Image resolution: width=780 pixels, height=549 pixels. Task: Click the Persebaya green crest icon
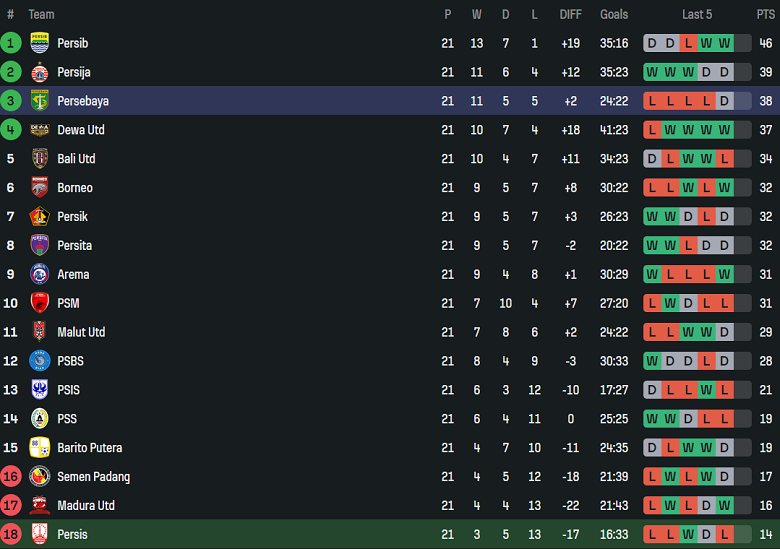40,101
